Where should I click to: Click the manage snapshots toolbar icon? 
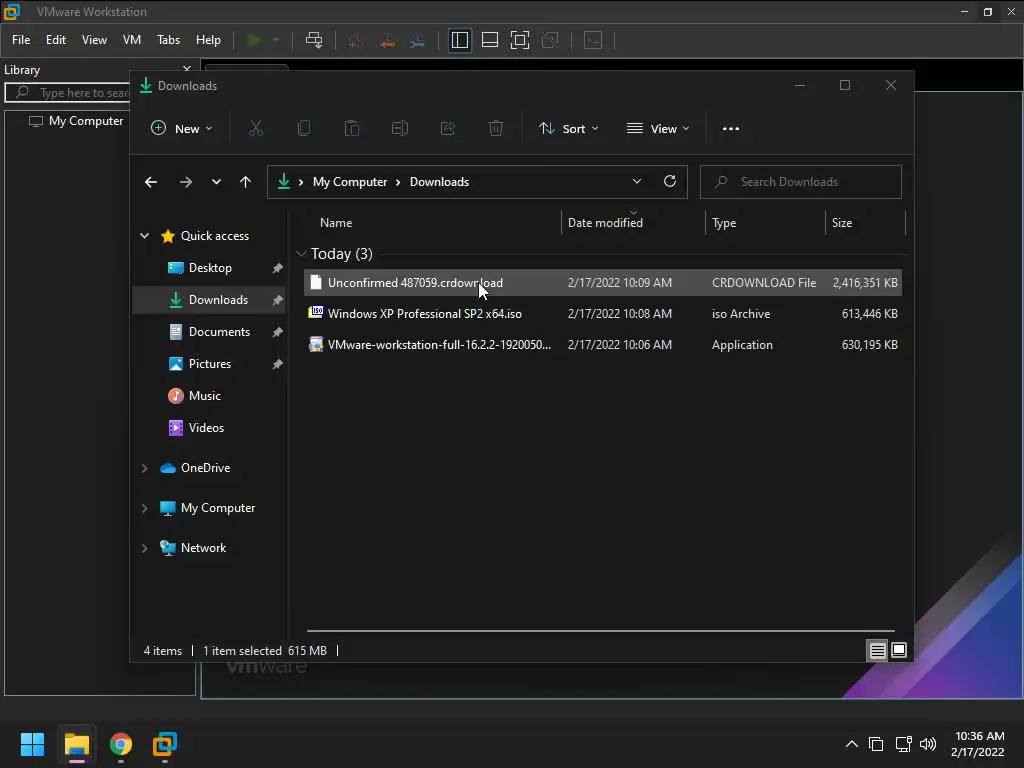[x=417, y=40]
